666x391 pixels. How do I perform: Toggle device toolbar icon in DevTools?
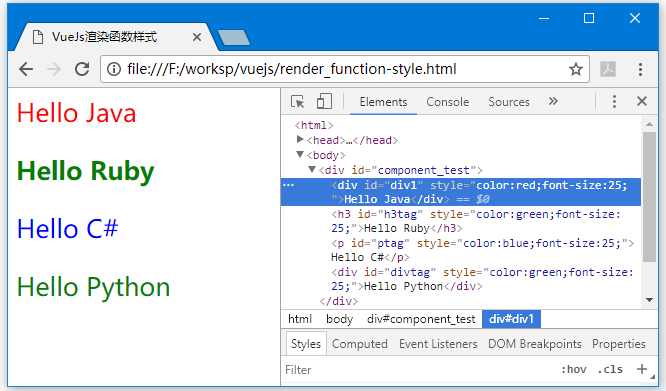tap(324, 102)
